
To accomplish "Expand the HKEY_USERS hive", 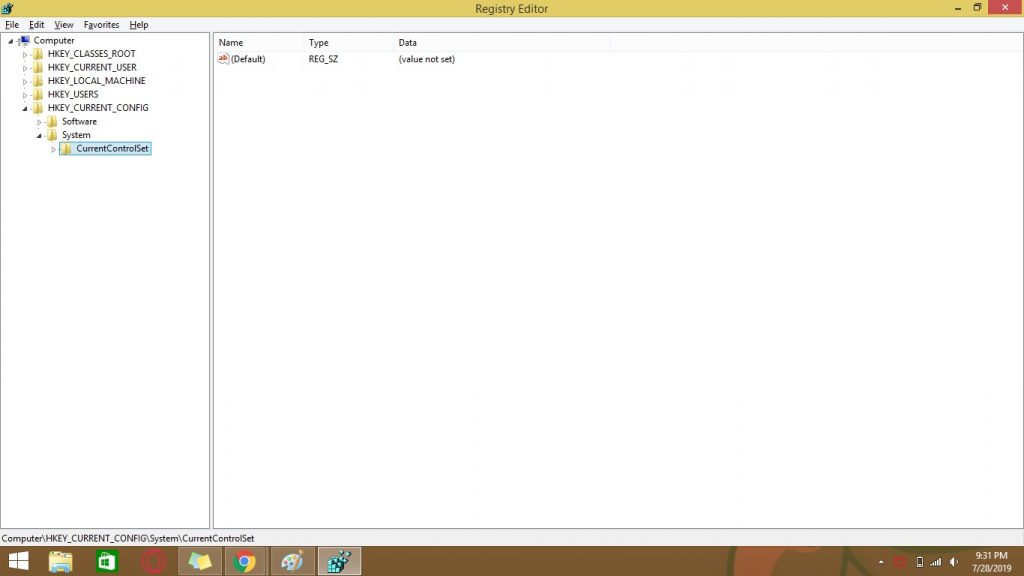I will click(25, 95).
